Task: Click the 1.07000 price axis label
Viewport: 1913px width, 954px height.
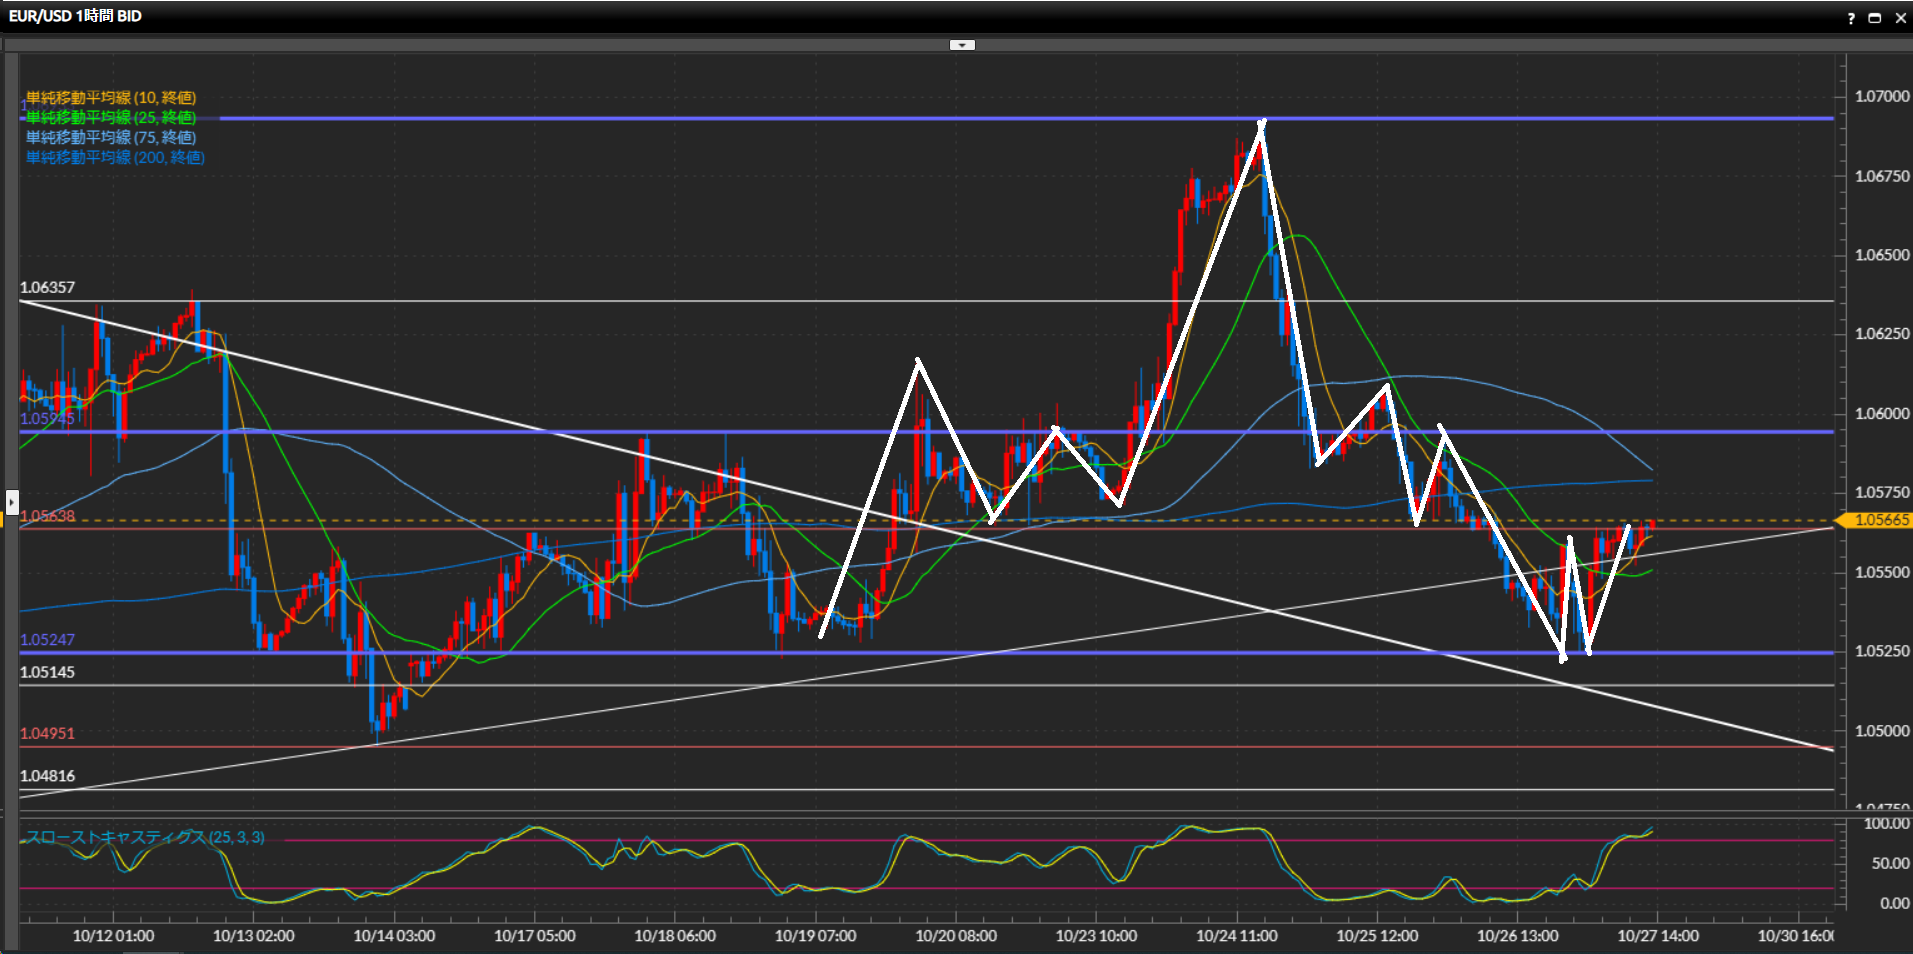Action: point(1881,96)
